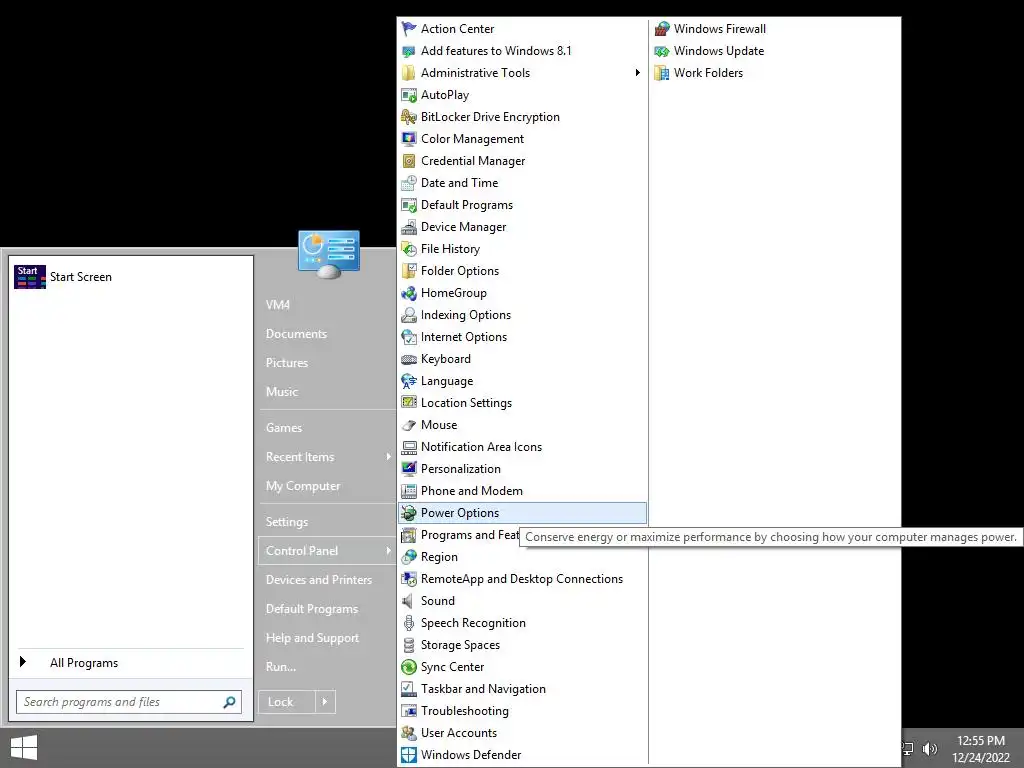Open Settings in Start menu

(287, 522)
